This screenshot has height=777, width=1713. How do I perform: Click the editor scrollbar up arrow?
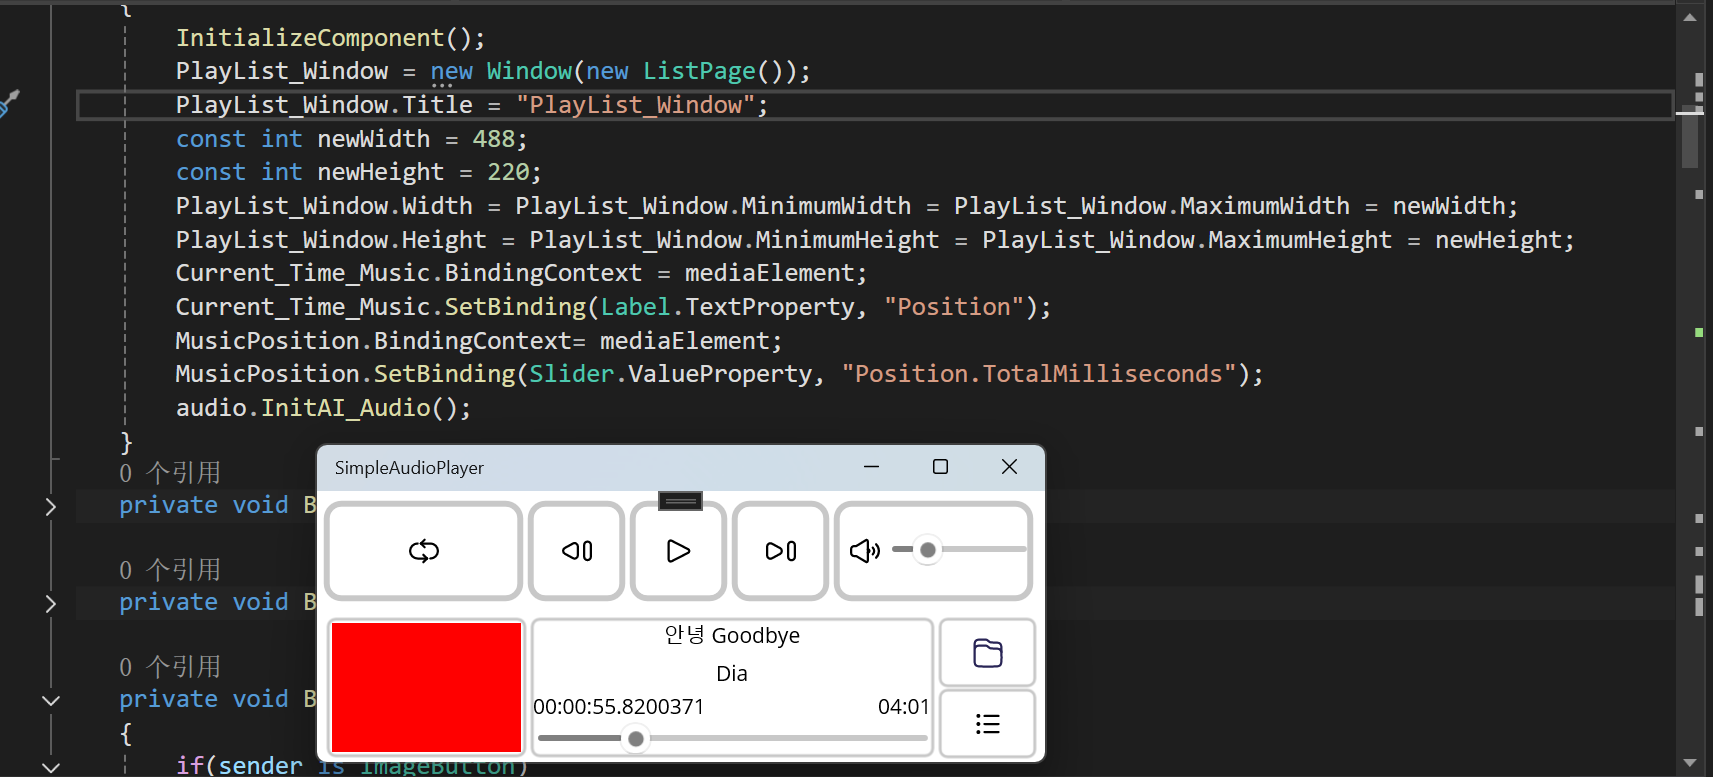[1690, 17]
